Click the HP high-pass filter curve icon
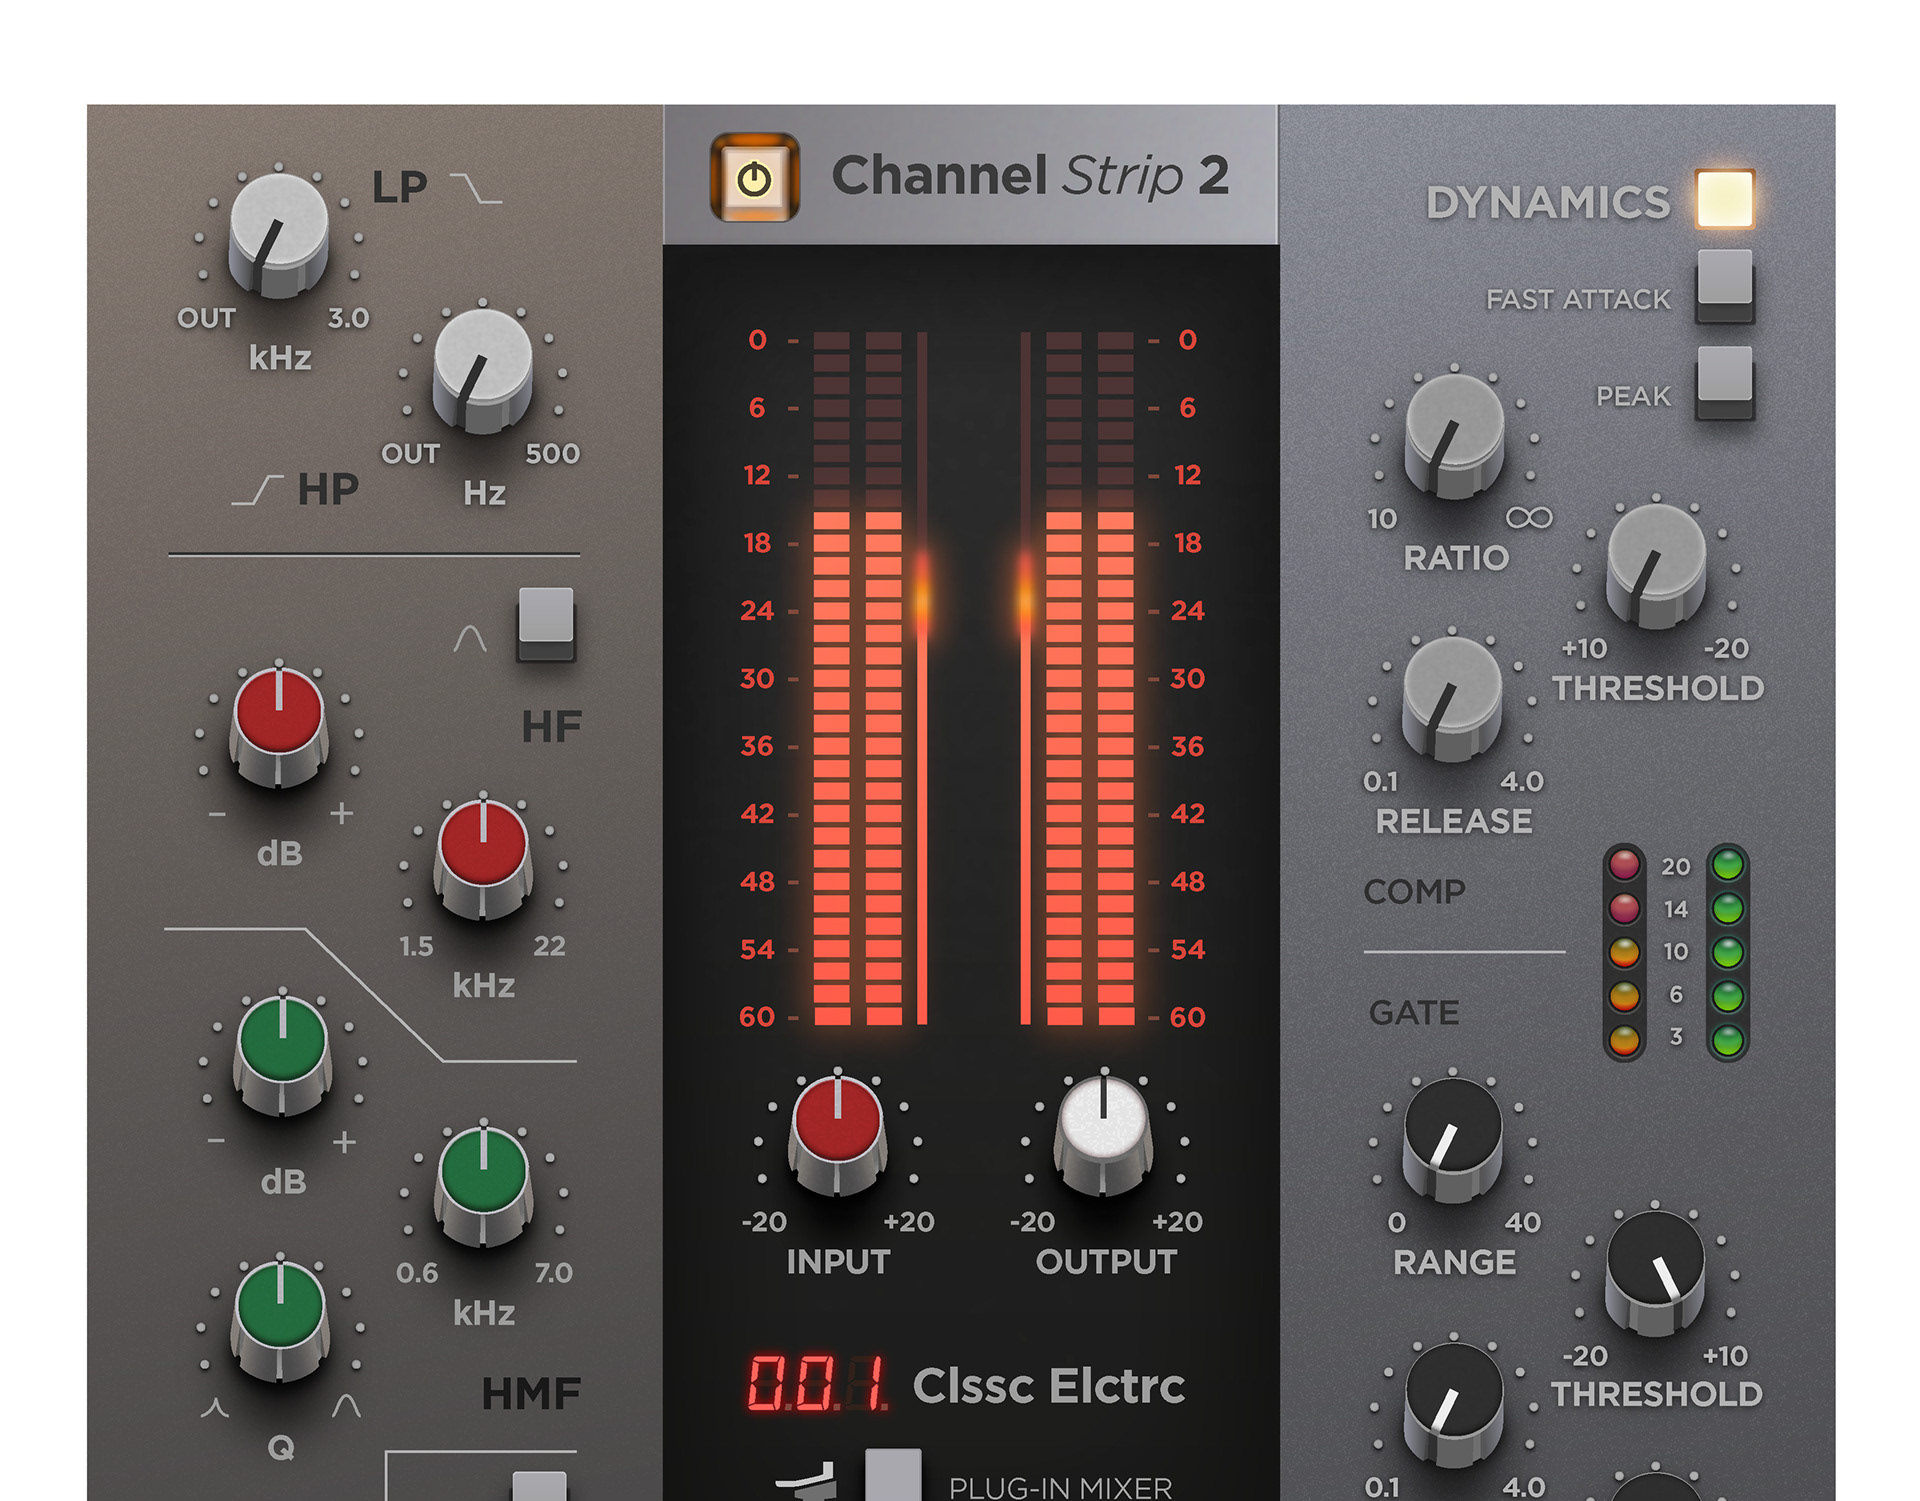The image size is (1920, 1501). pyautogui.click(x=258, y=490)
